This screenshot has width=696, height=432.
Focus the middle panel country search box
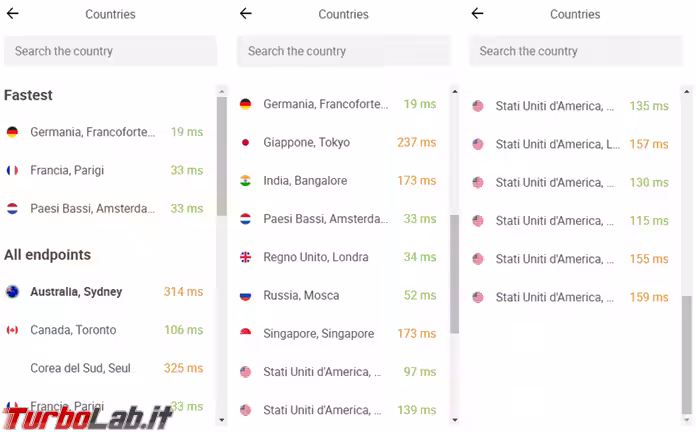tap(343, 51)
